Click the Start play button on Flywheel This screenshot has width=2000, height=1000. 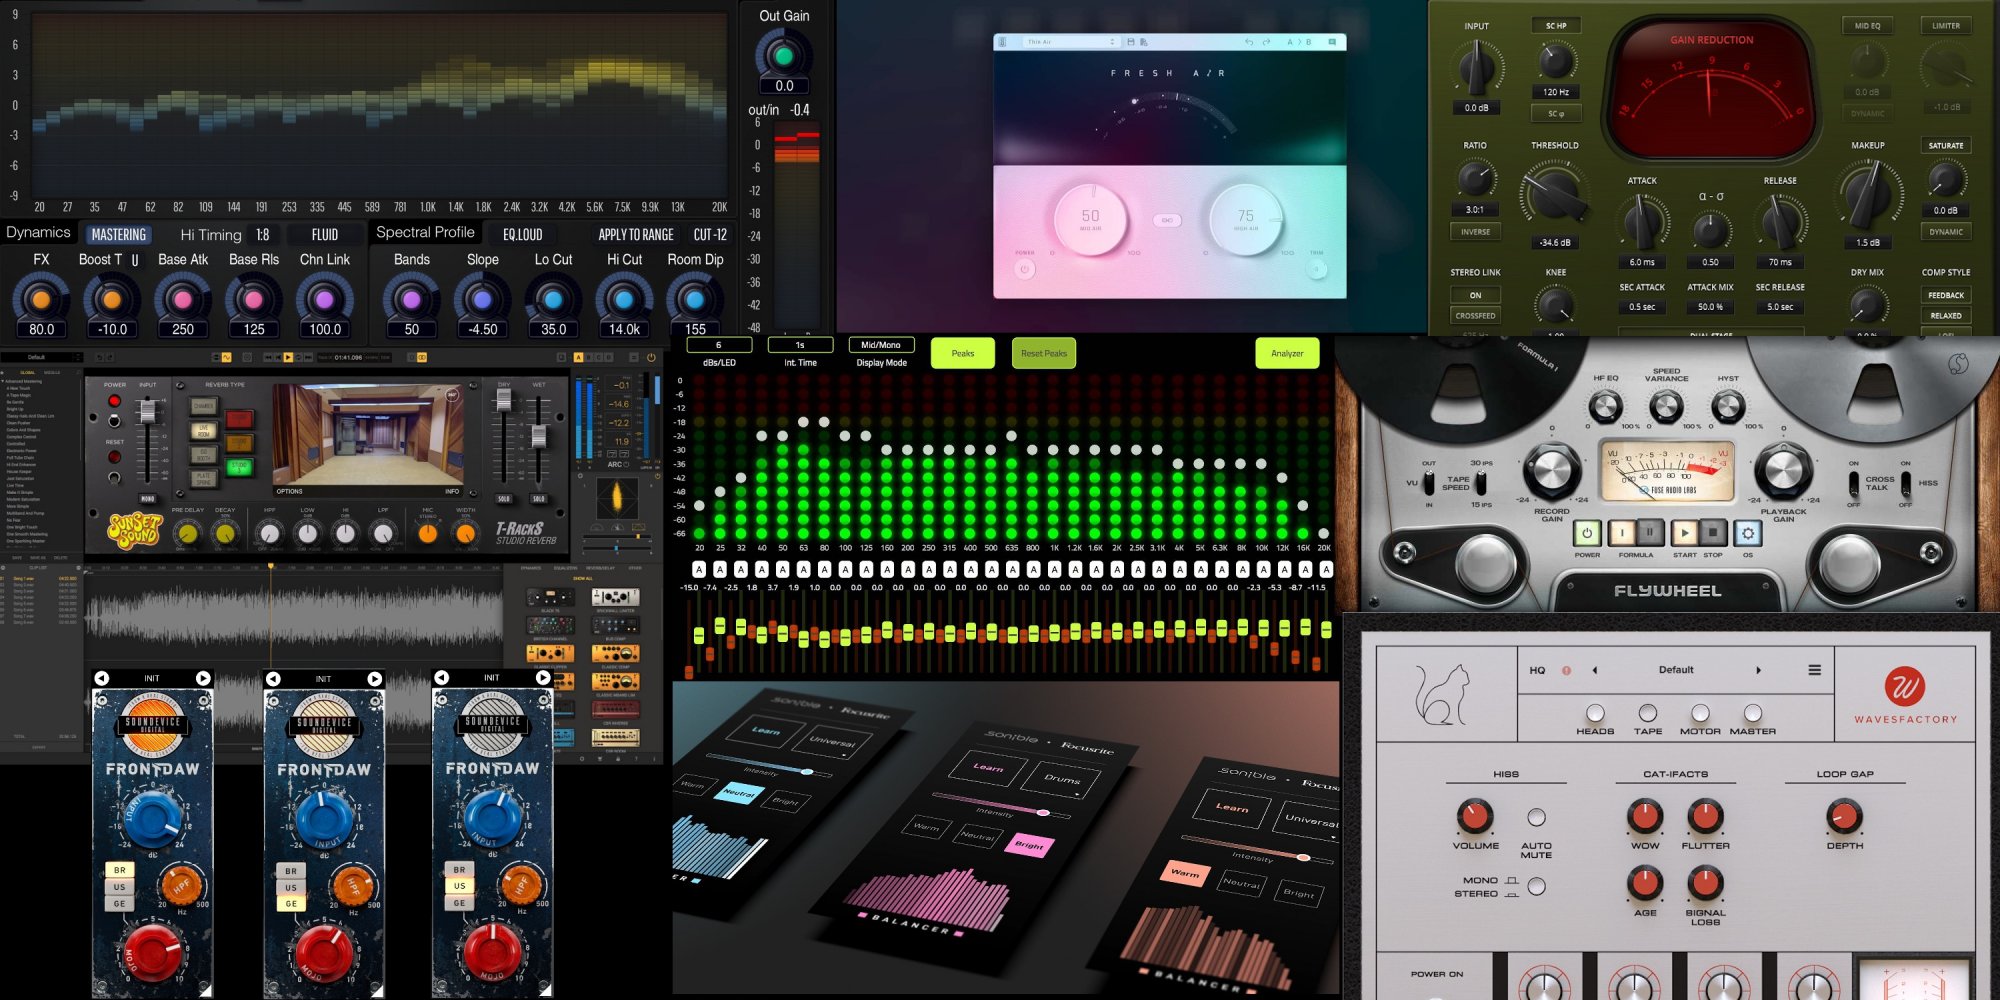point(1684,533)
